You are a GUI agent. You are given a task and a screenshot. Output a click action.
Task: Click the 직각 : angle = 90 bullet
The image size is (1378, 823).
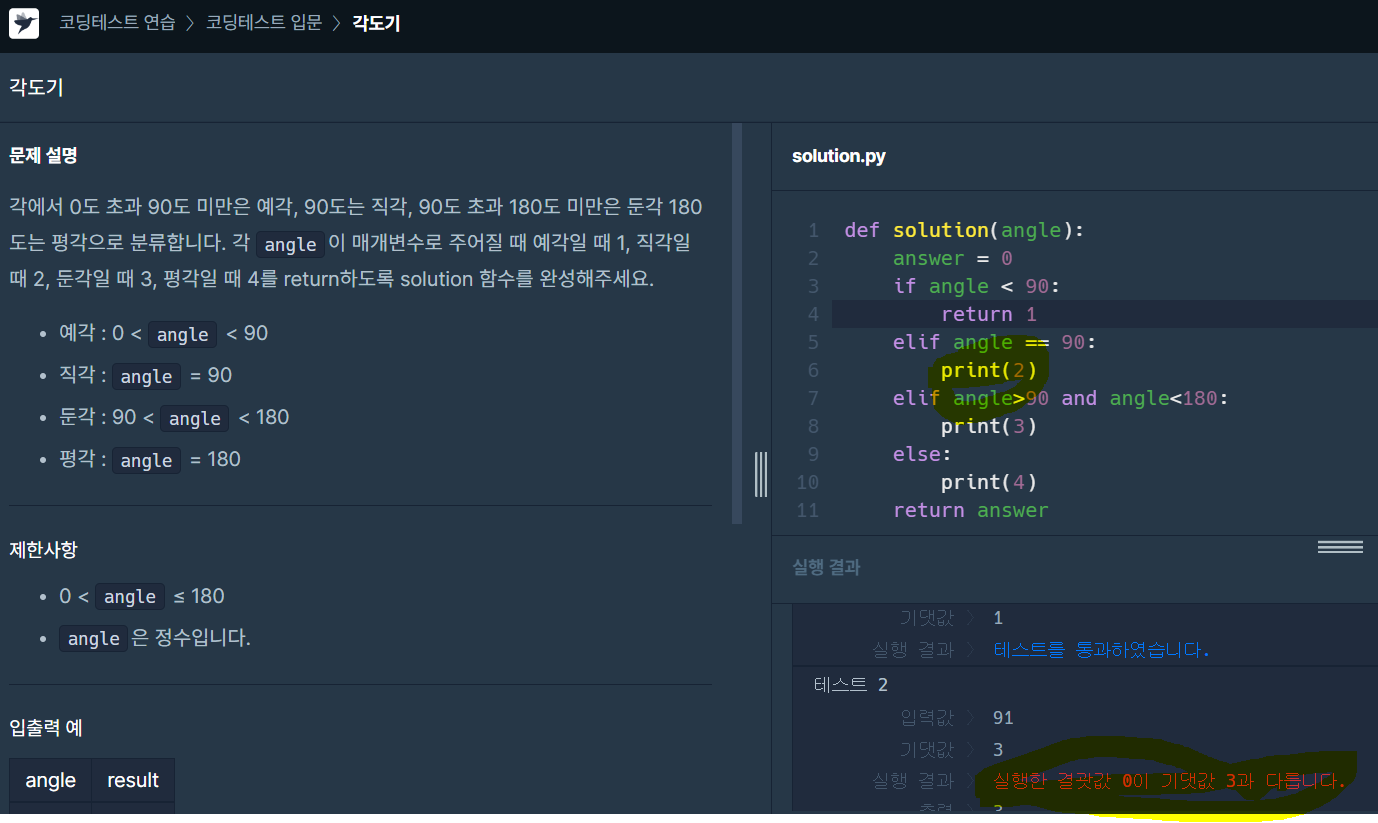point(145,375)
